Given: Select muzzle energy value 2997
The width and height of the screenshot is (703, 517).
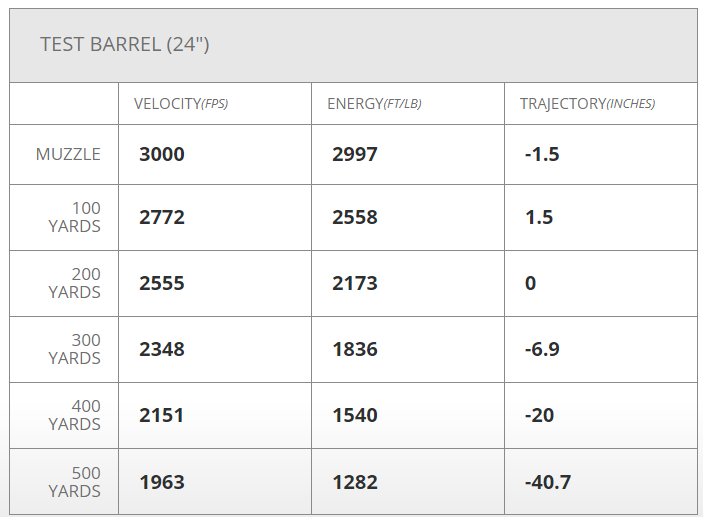Looking at the screenshot, I should click(x=355, y=154).
